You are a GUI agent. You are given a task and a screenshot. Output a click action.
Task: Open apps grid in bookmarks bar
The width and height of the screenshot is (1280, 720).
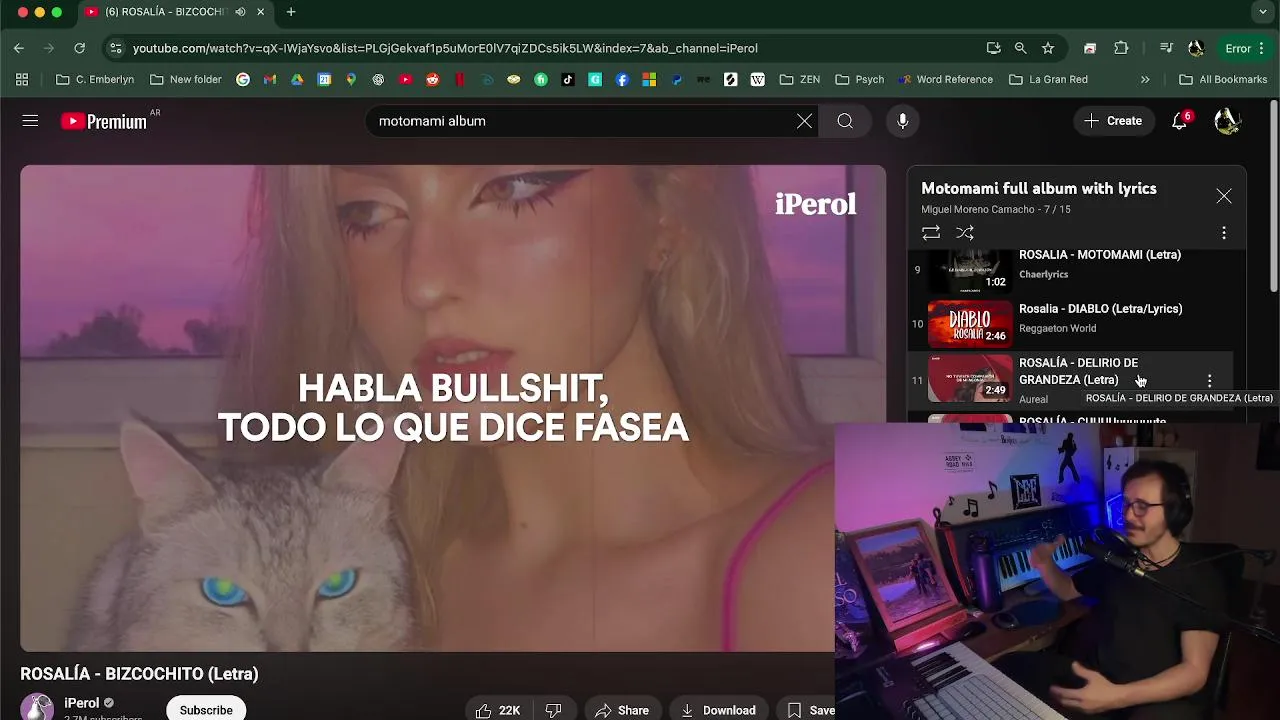click(x=22, y=79)
